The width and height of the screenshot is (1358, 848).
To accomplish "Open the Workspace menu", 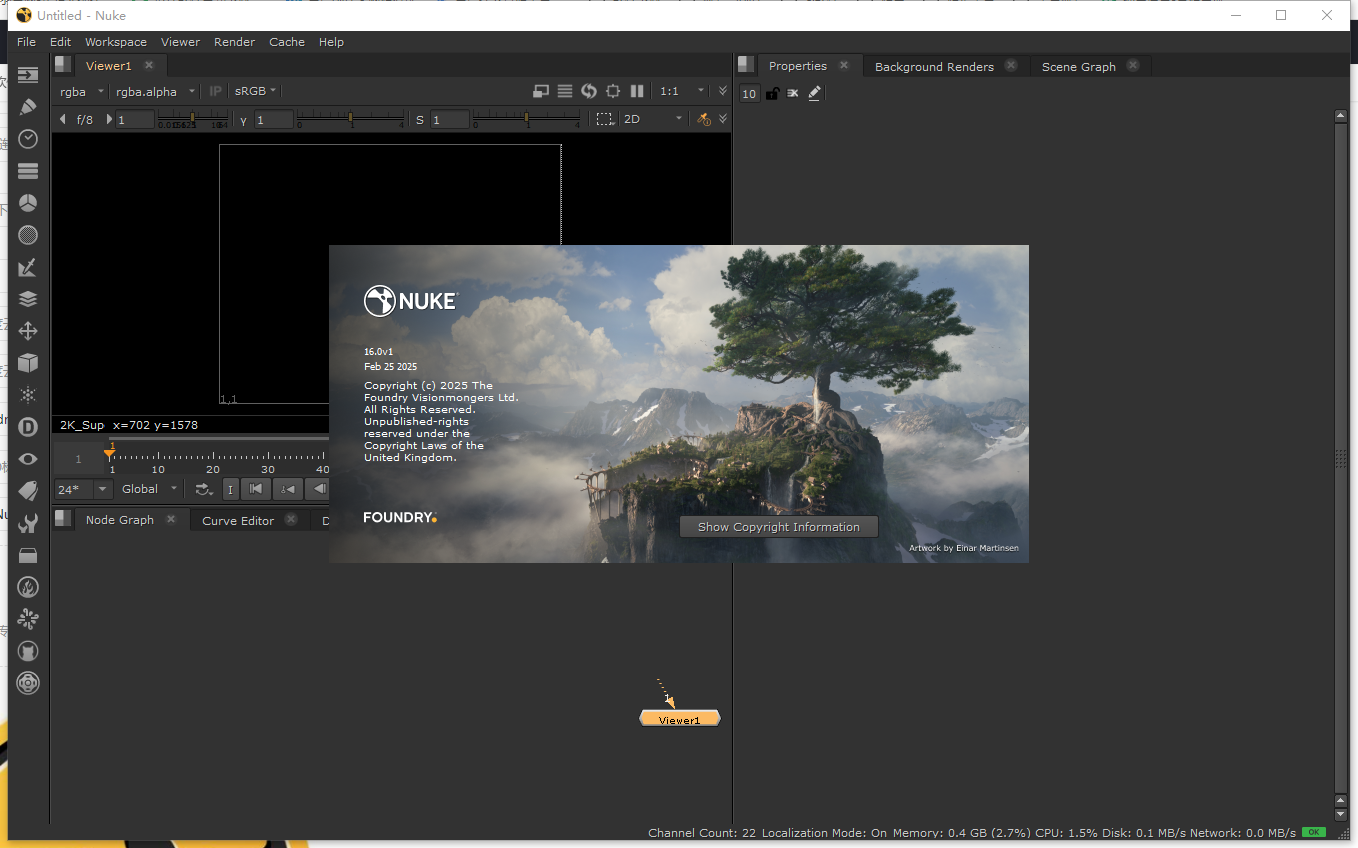I will coord(116,42).
